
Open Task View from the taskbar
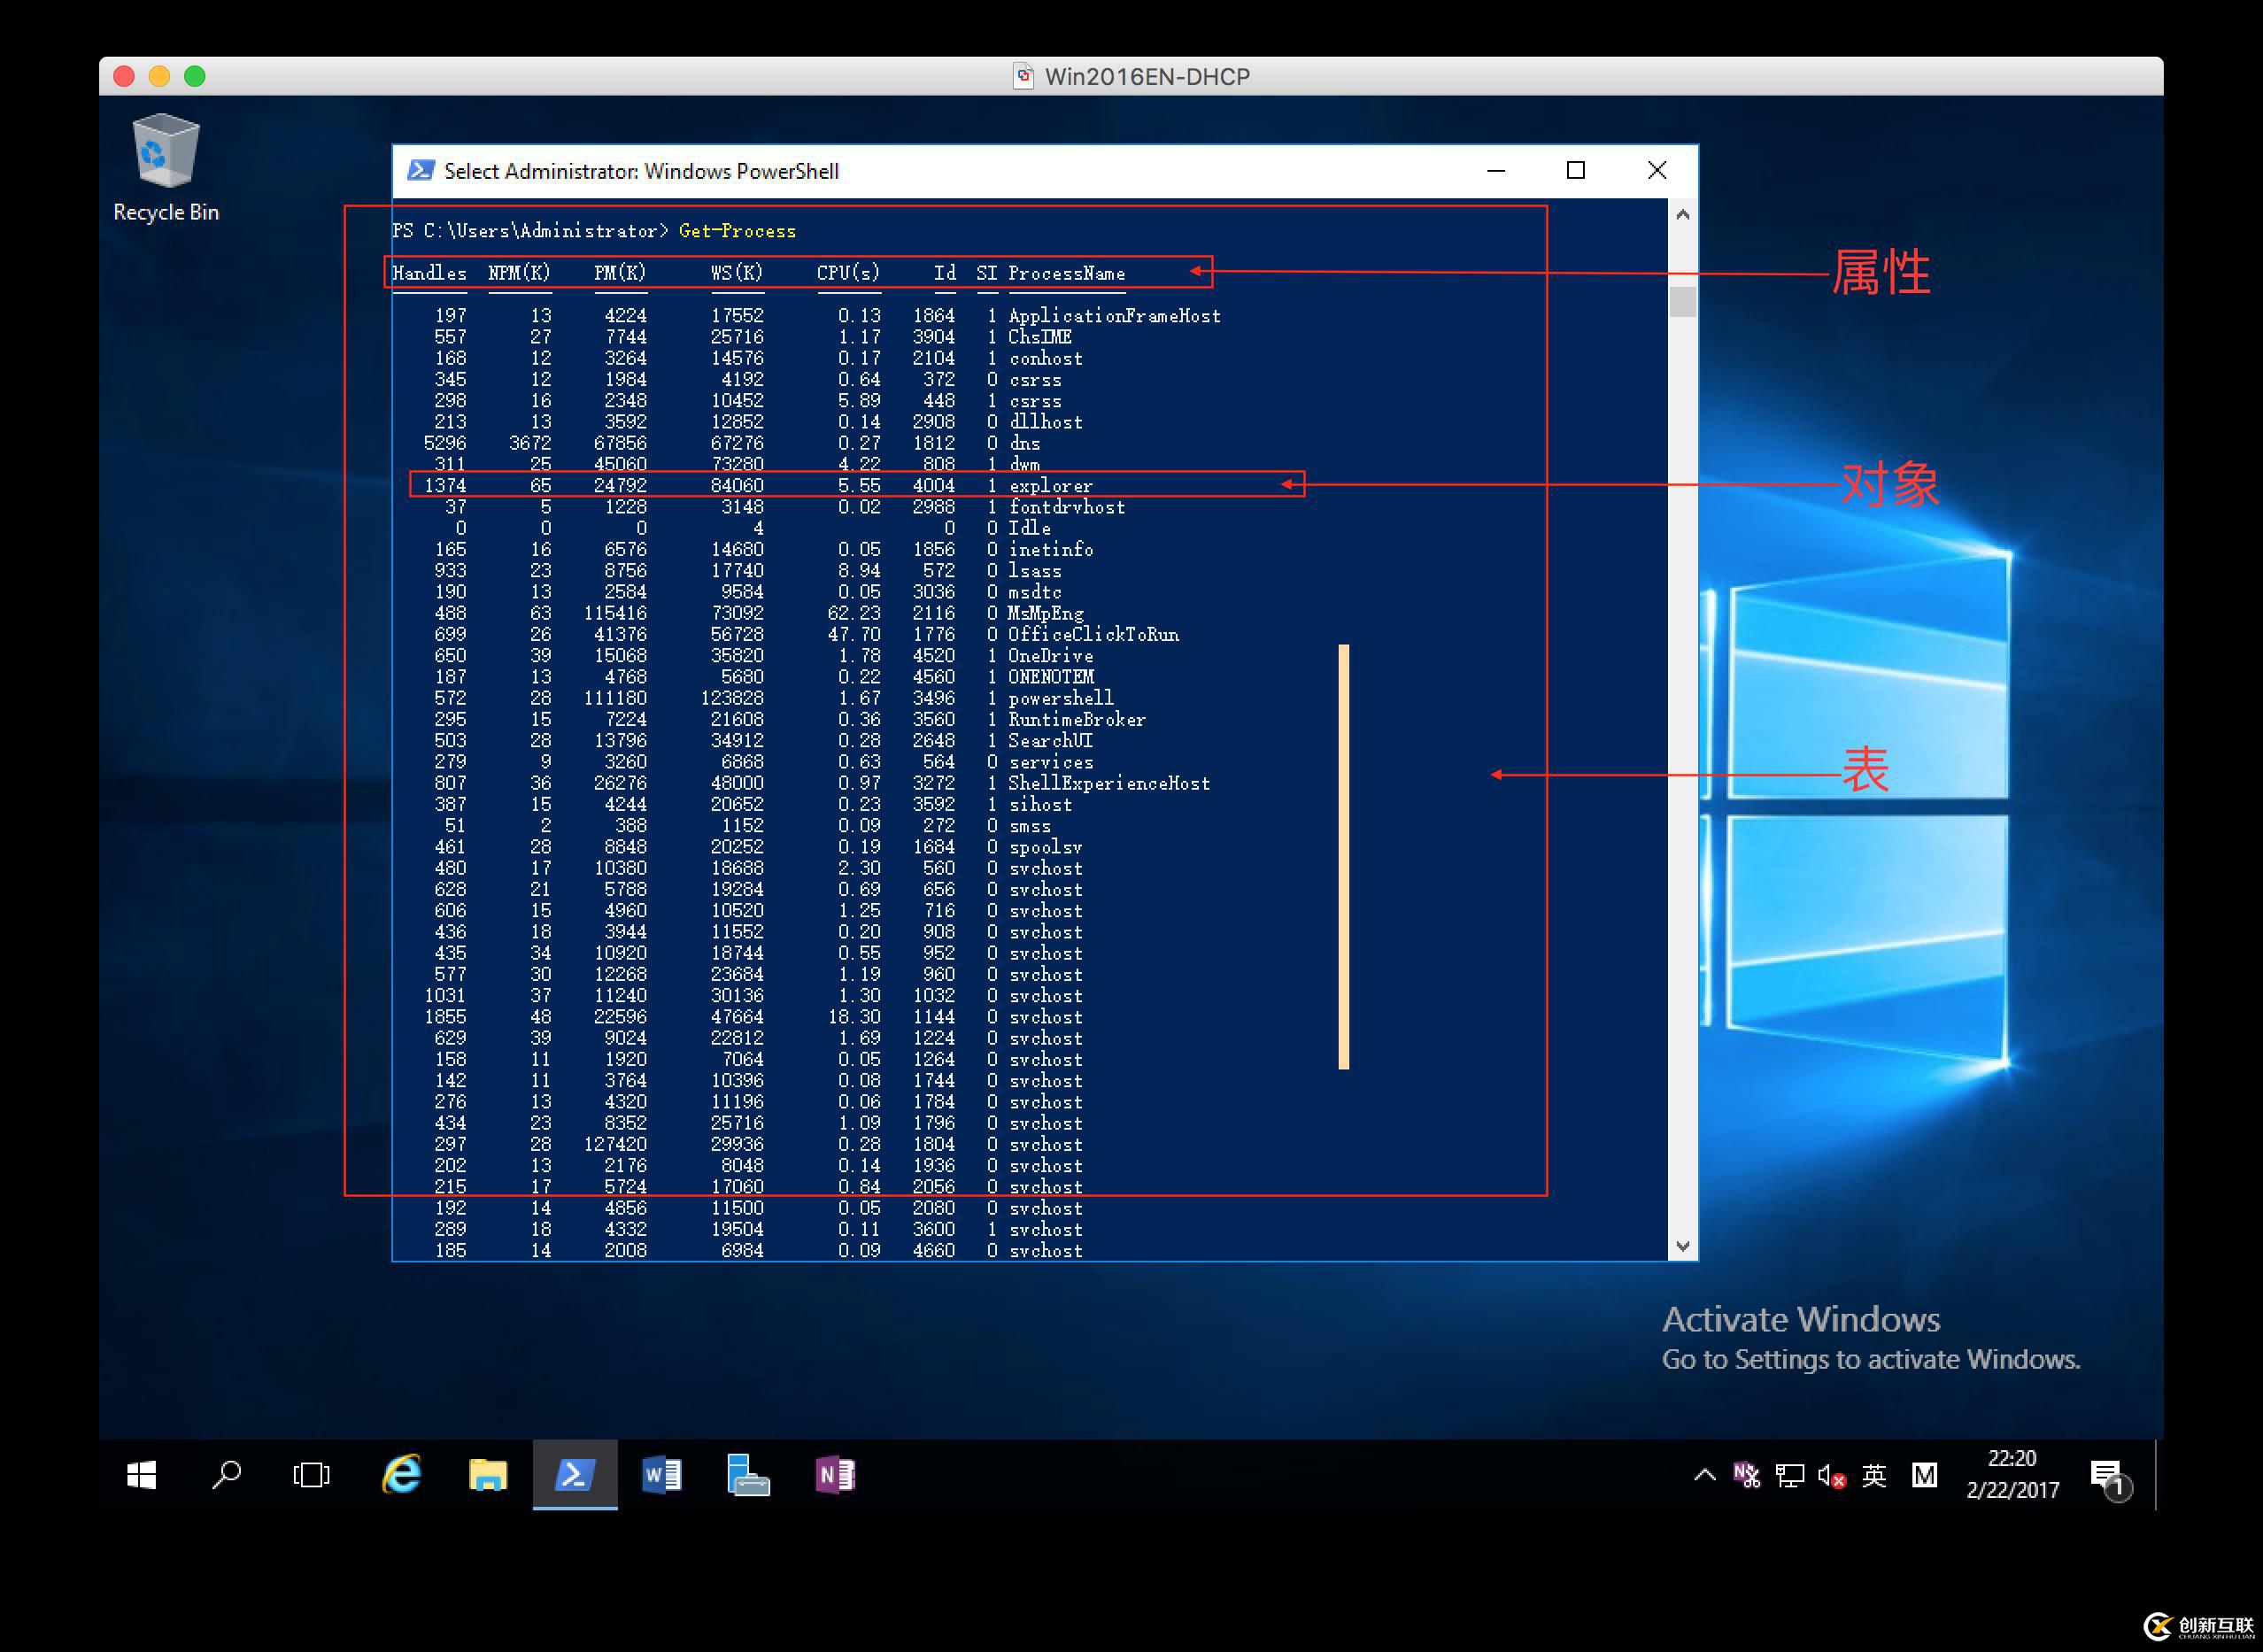(311, 1475)
